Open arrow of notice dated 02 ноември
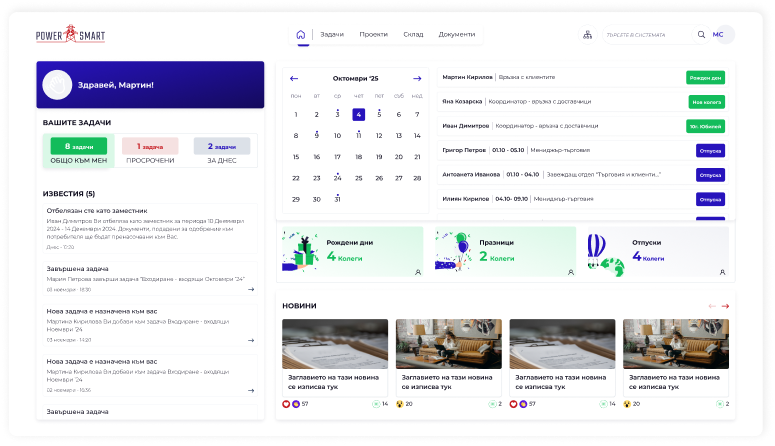 tap(251, 391)
